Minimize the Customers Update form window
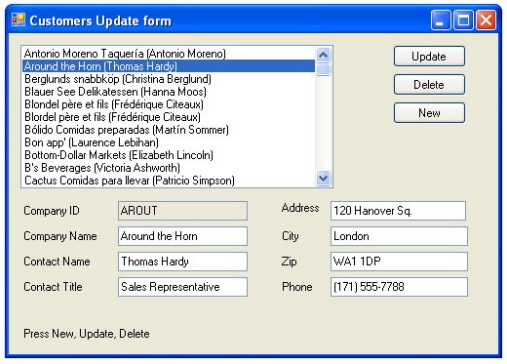The width and height of the screenshot is (507, 364). click(x=441, y=20)
